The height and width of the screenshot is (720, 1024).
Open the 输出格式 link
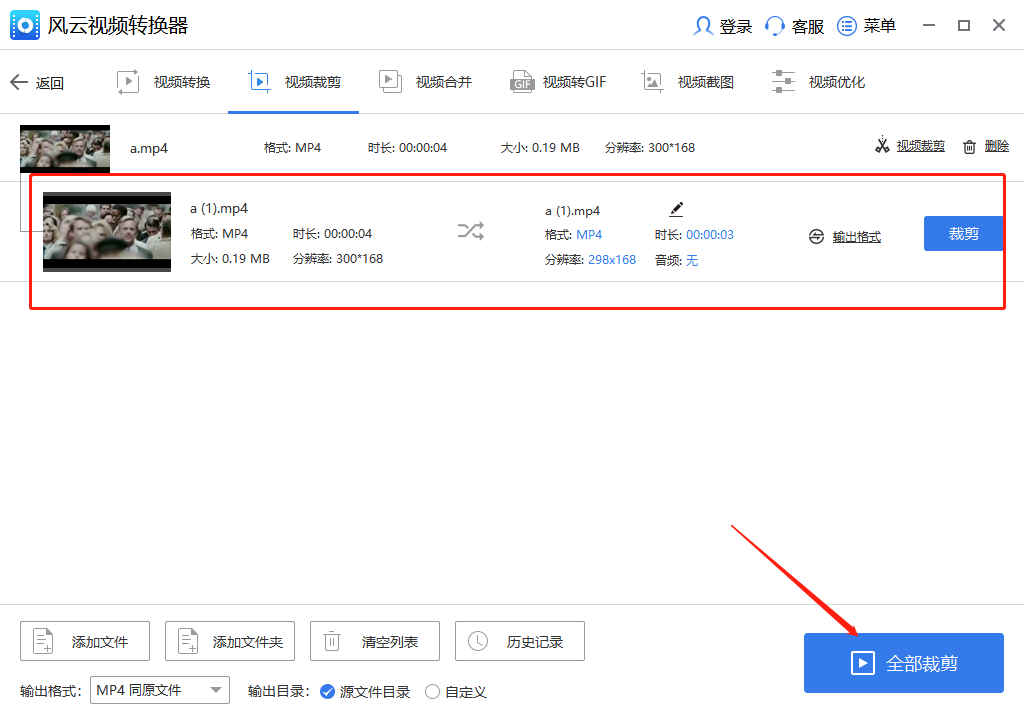pyautogui.click(x=857, y=237)
